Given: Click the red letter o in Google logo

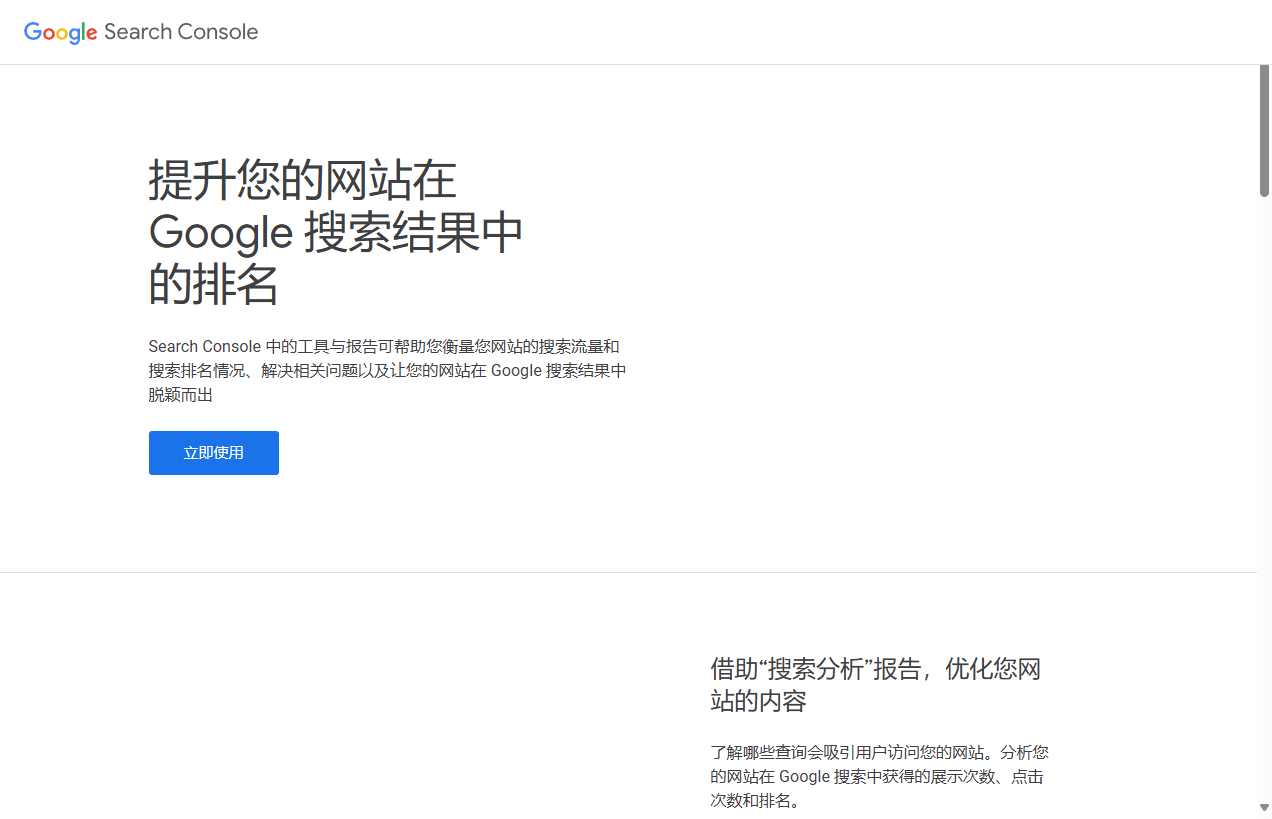Looking at the screenshot, I should click(51, 33).
